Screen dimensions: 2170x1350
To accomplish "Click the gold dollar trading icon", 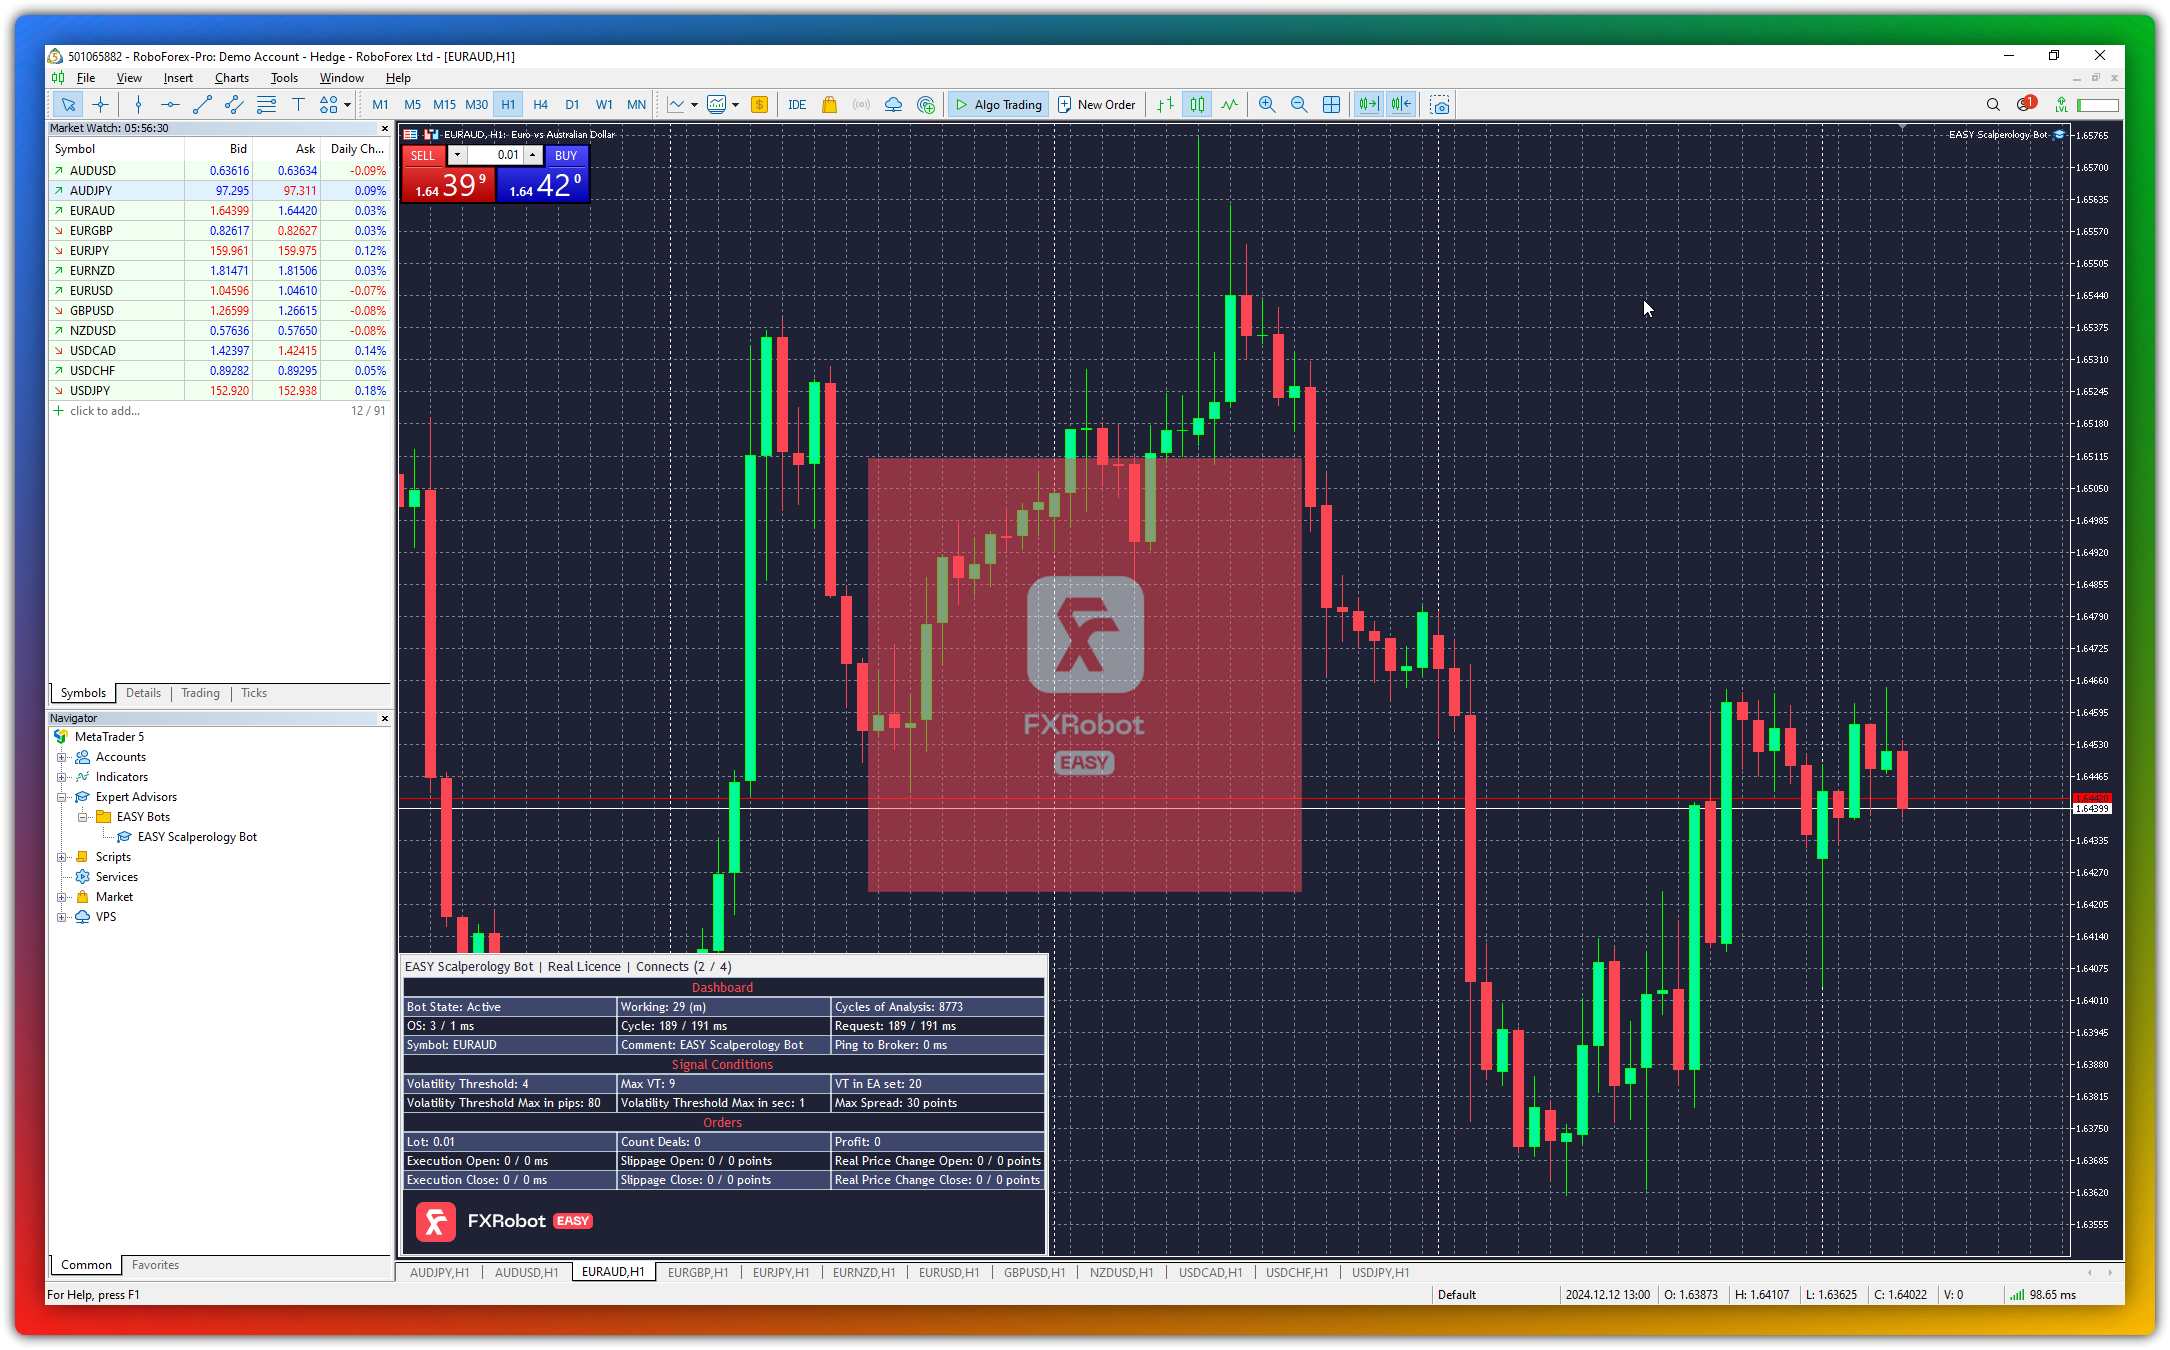I will click(759, 104).
